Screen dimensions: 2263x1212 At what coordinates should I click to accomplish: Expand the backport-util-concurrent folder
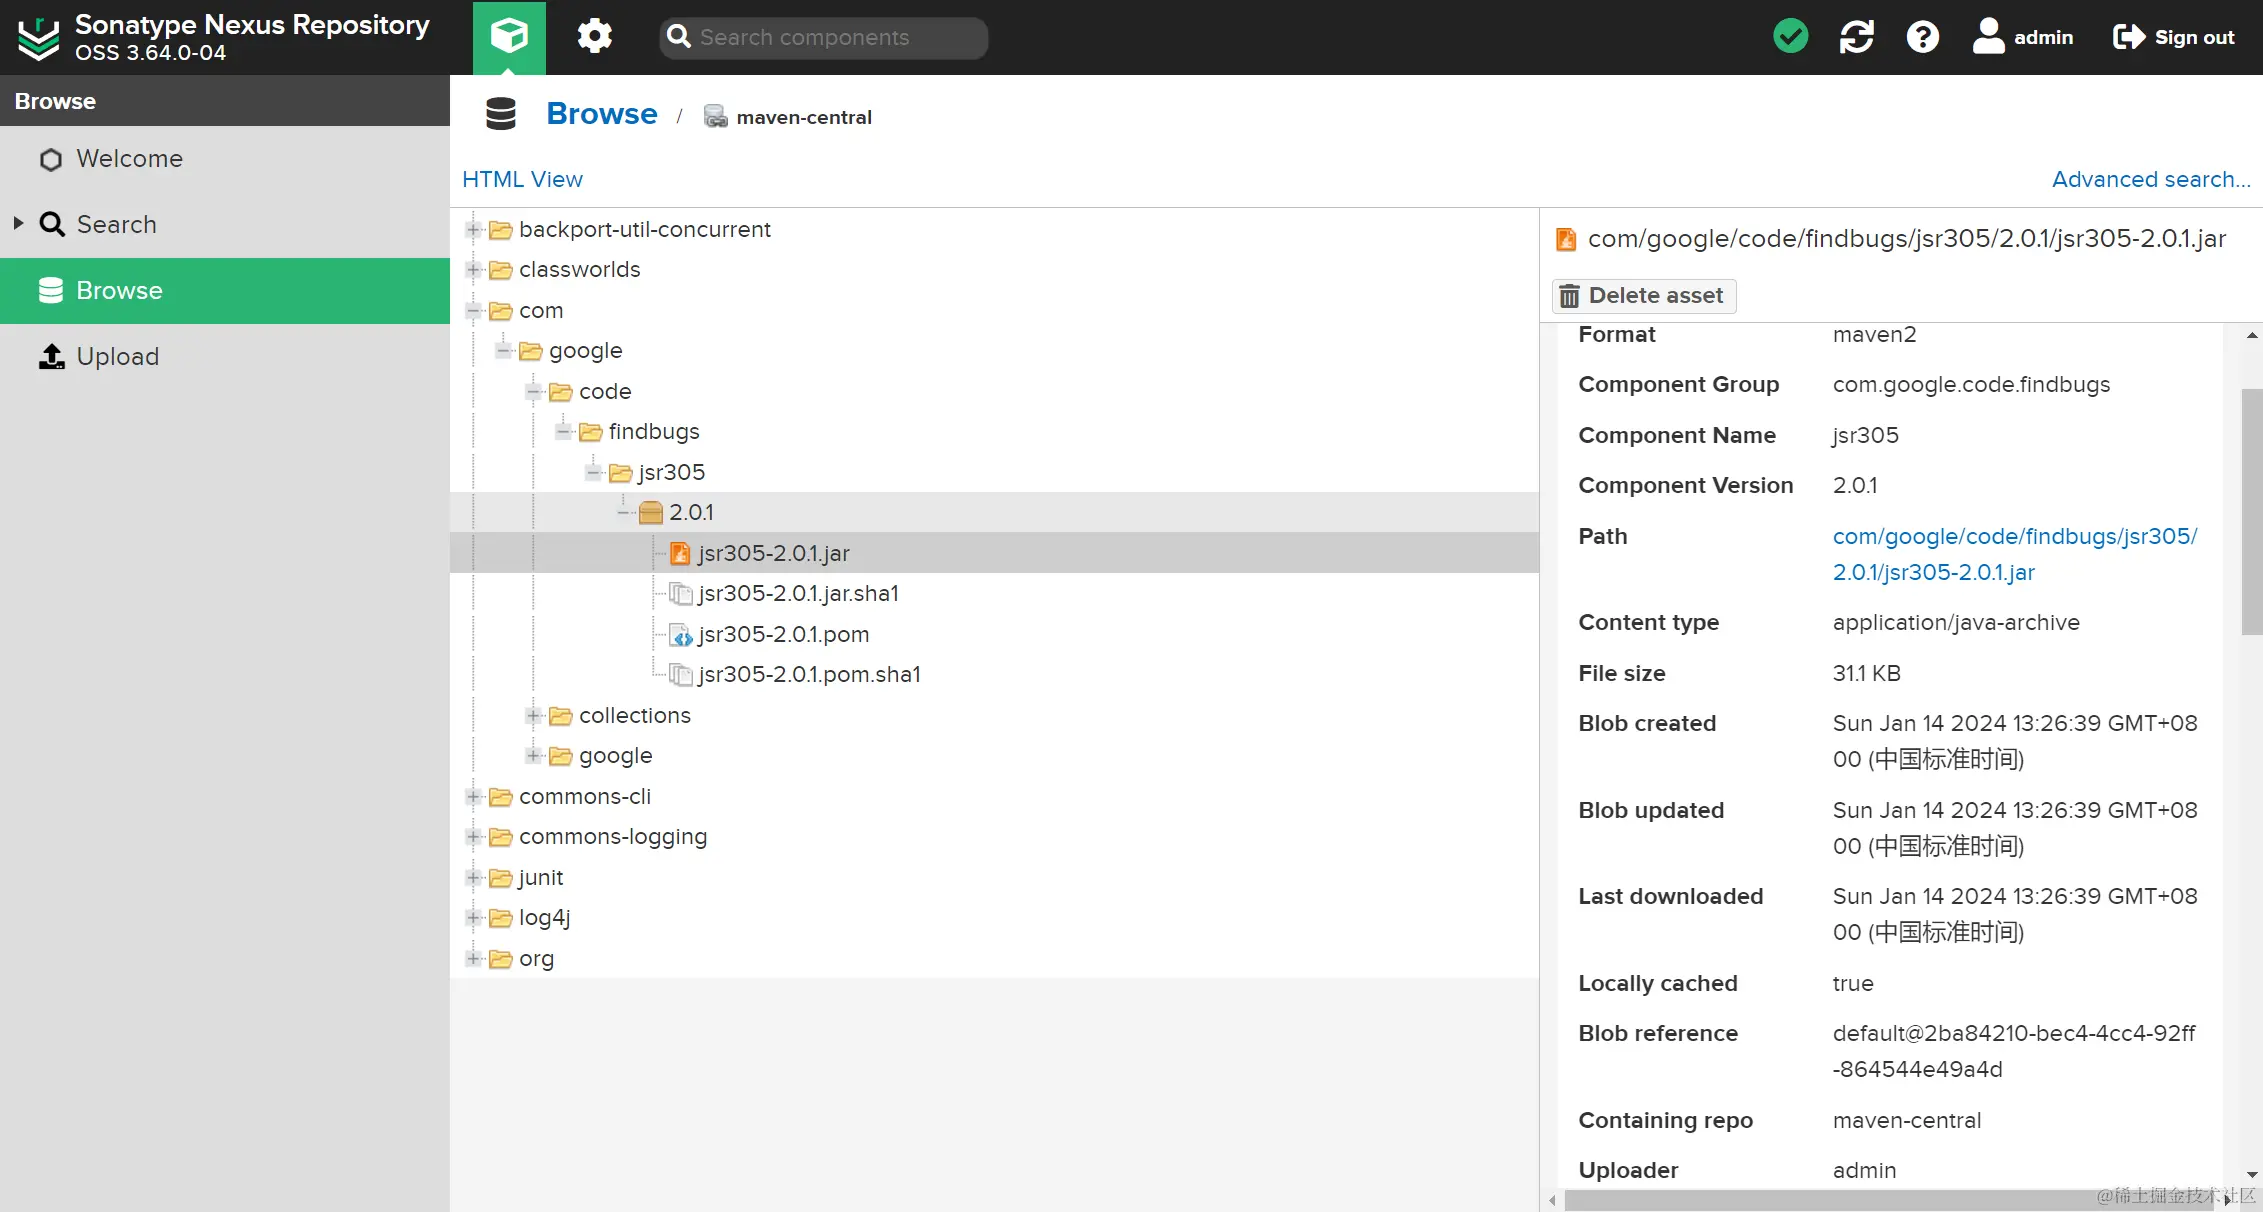474,230
